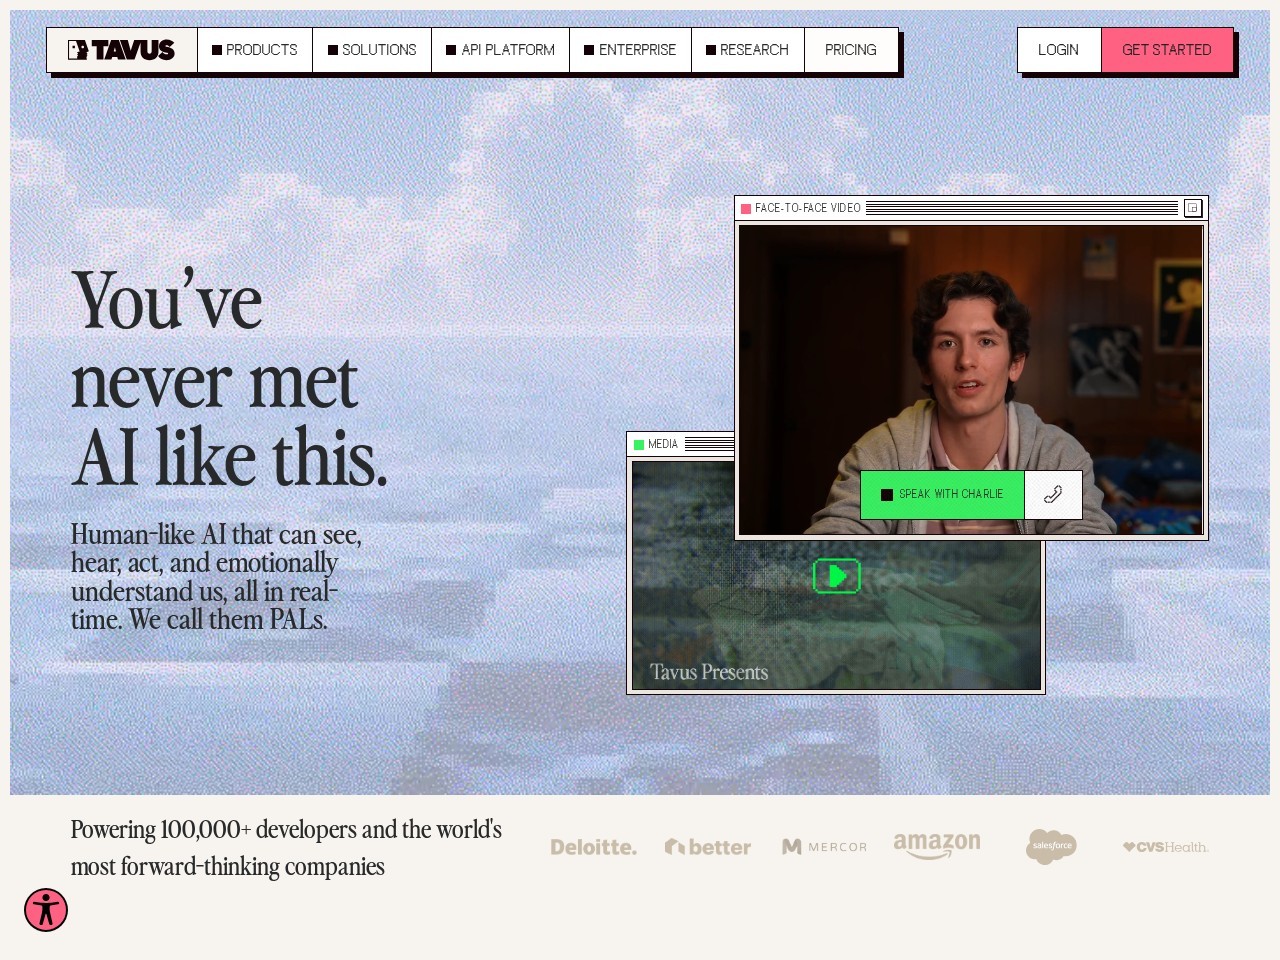Open the Research menu
This screenshot has width=1280, height=960.
click(x=748, y=50)
